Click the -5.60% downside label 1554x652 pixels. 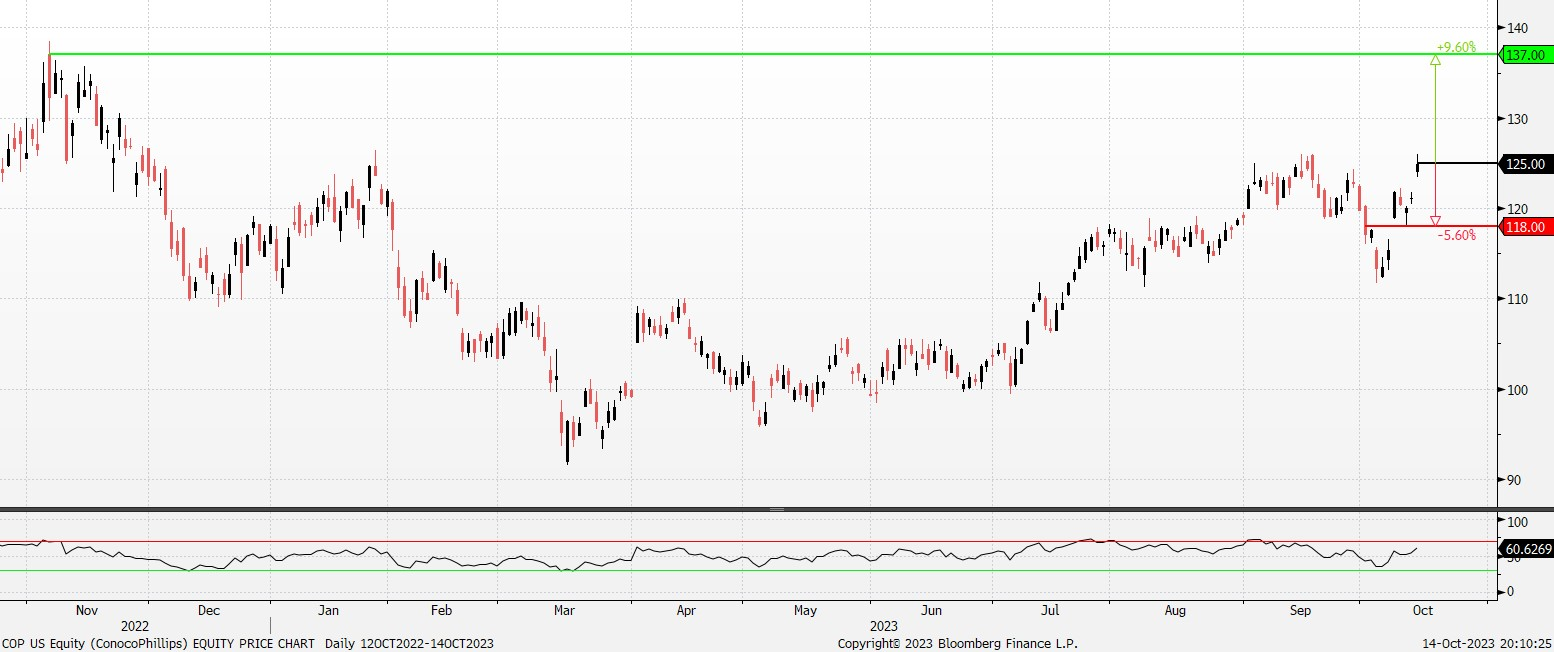click(x=1456, y=236)
